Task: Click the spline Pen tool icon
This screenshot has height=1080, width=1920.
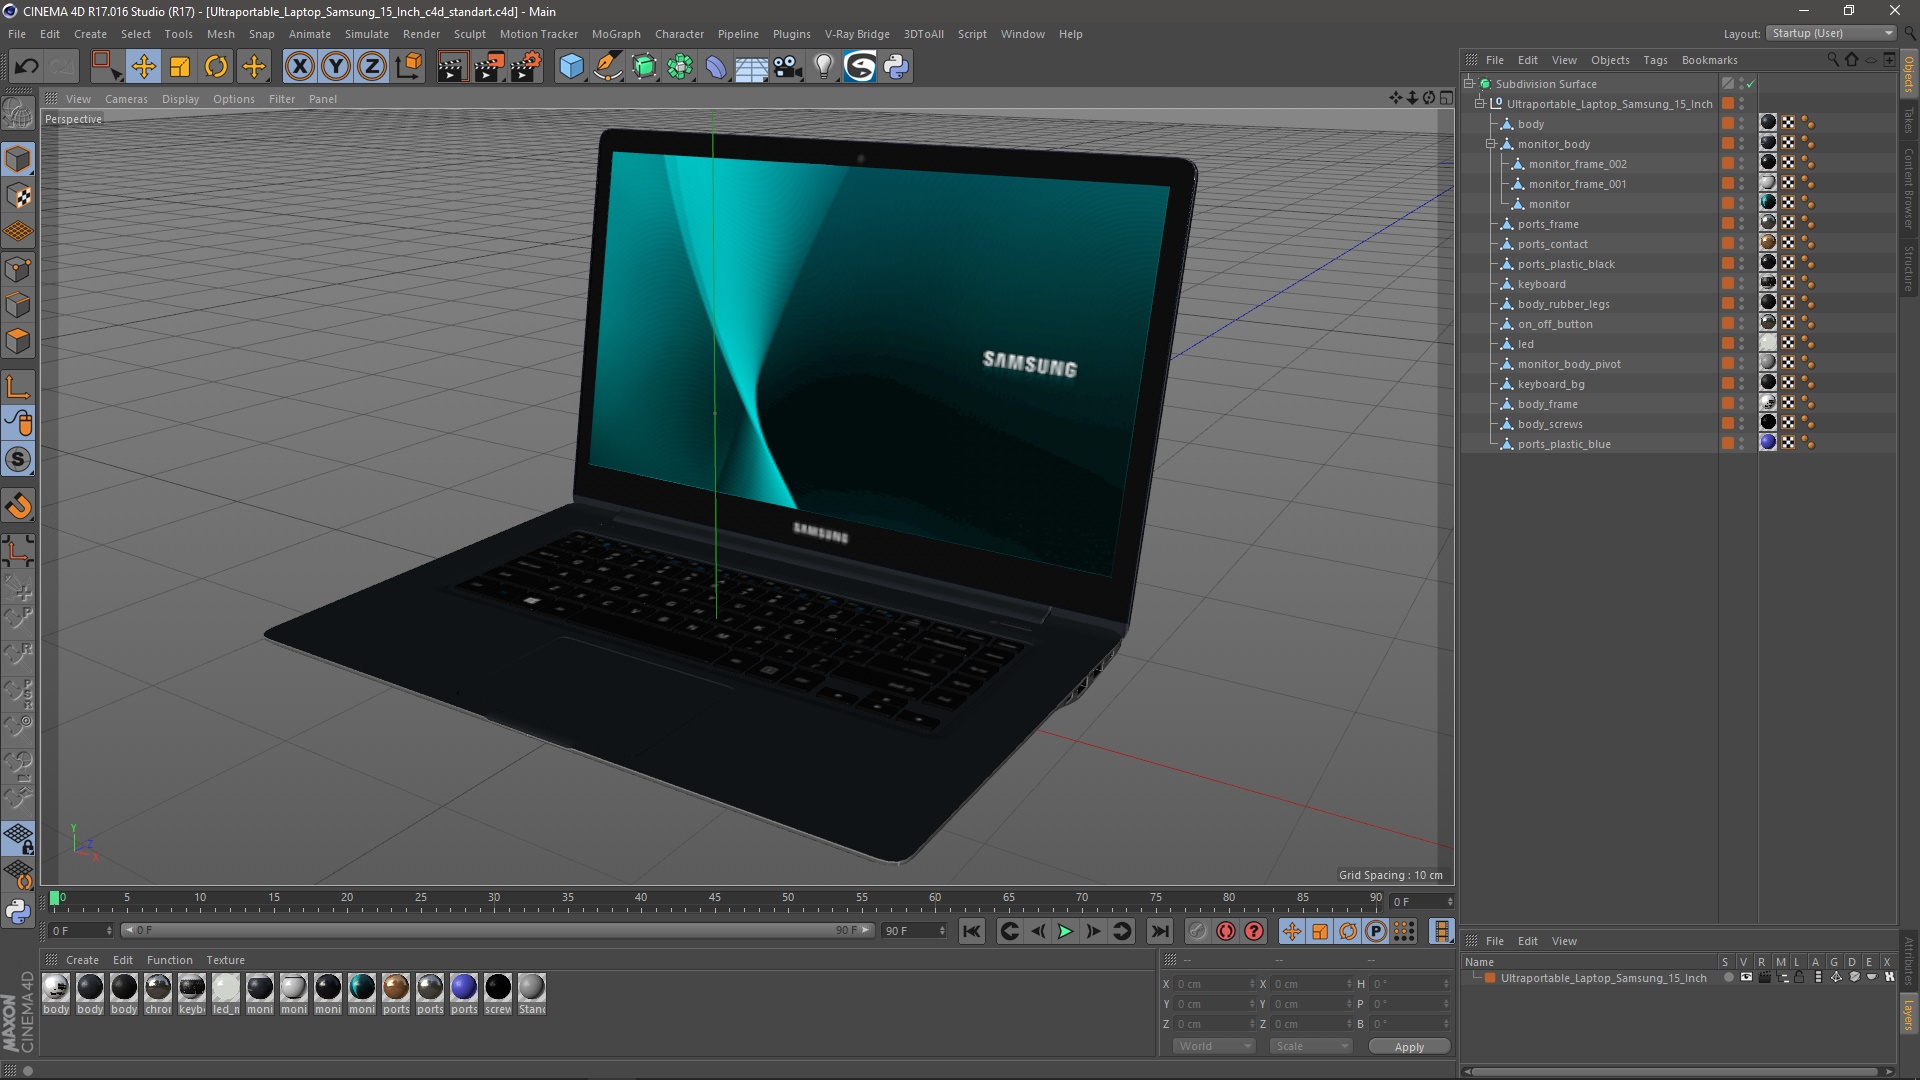Action: point(607,67)
